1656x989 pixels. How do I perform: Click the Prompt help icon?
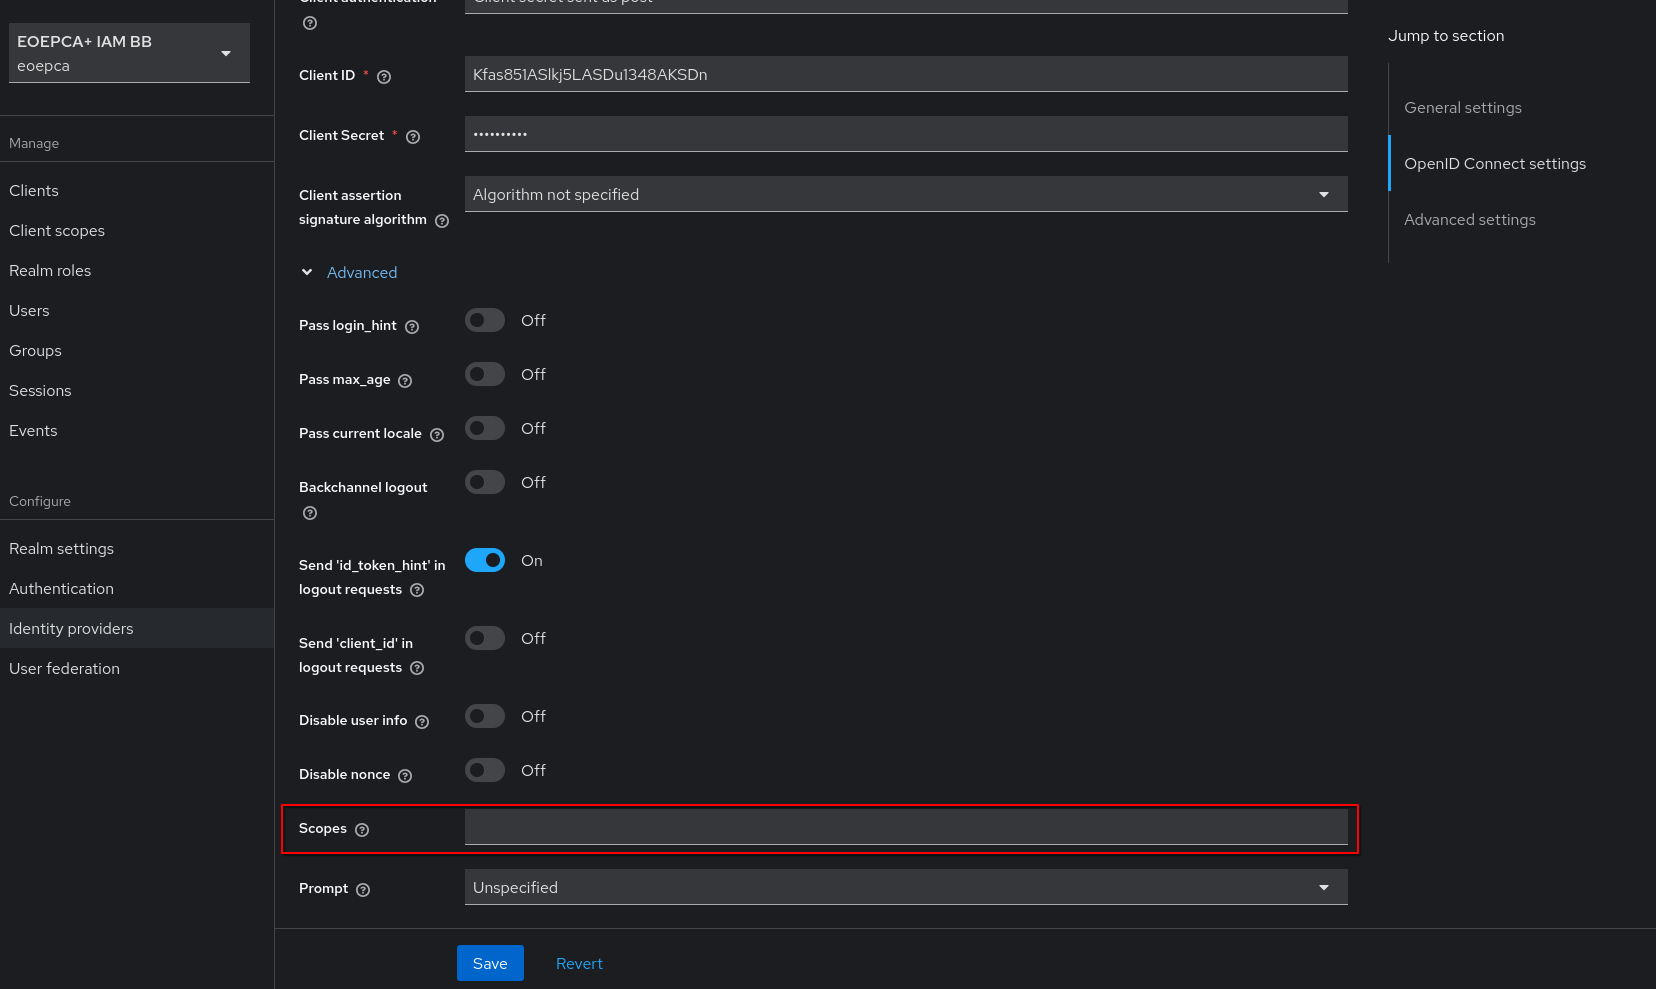pos(363,890)
